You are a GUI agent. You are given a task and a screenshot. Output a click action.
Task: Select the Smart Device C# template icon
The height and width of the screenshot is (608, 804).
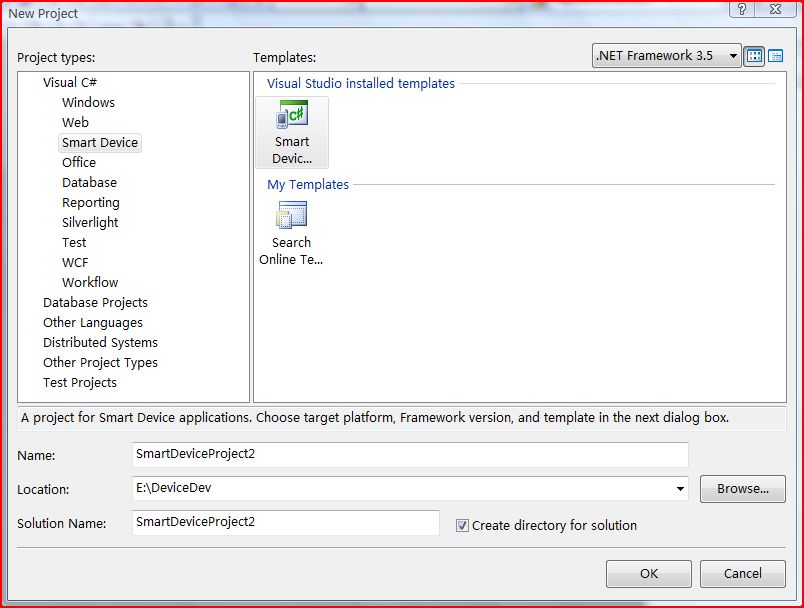click(x=292, y=132)
